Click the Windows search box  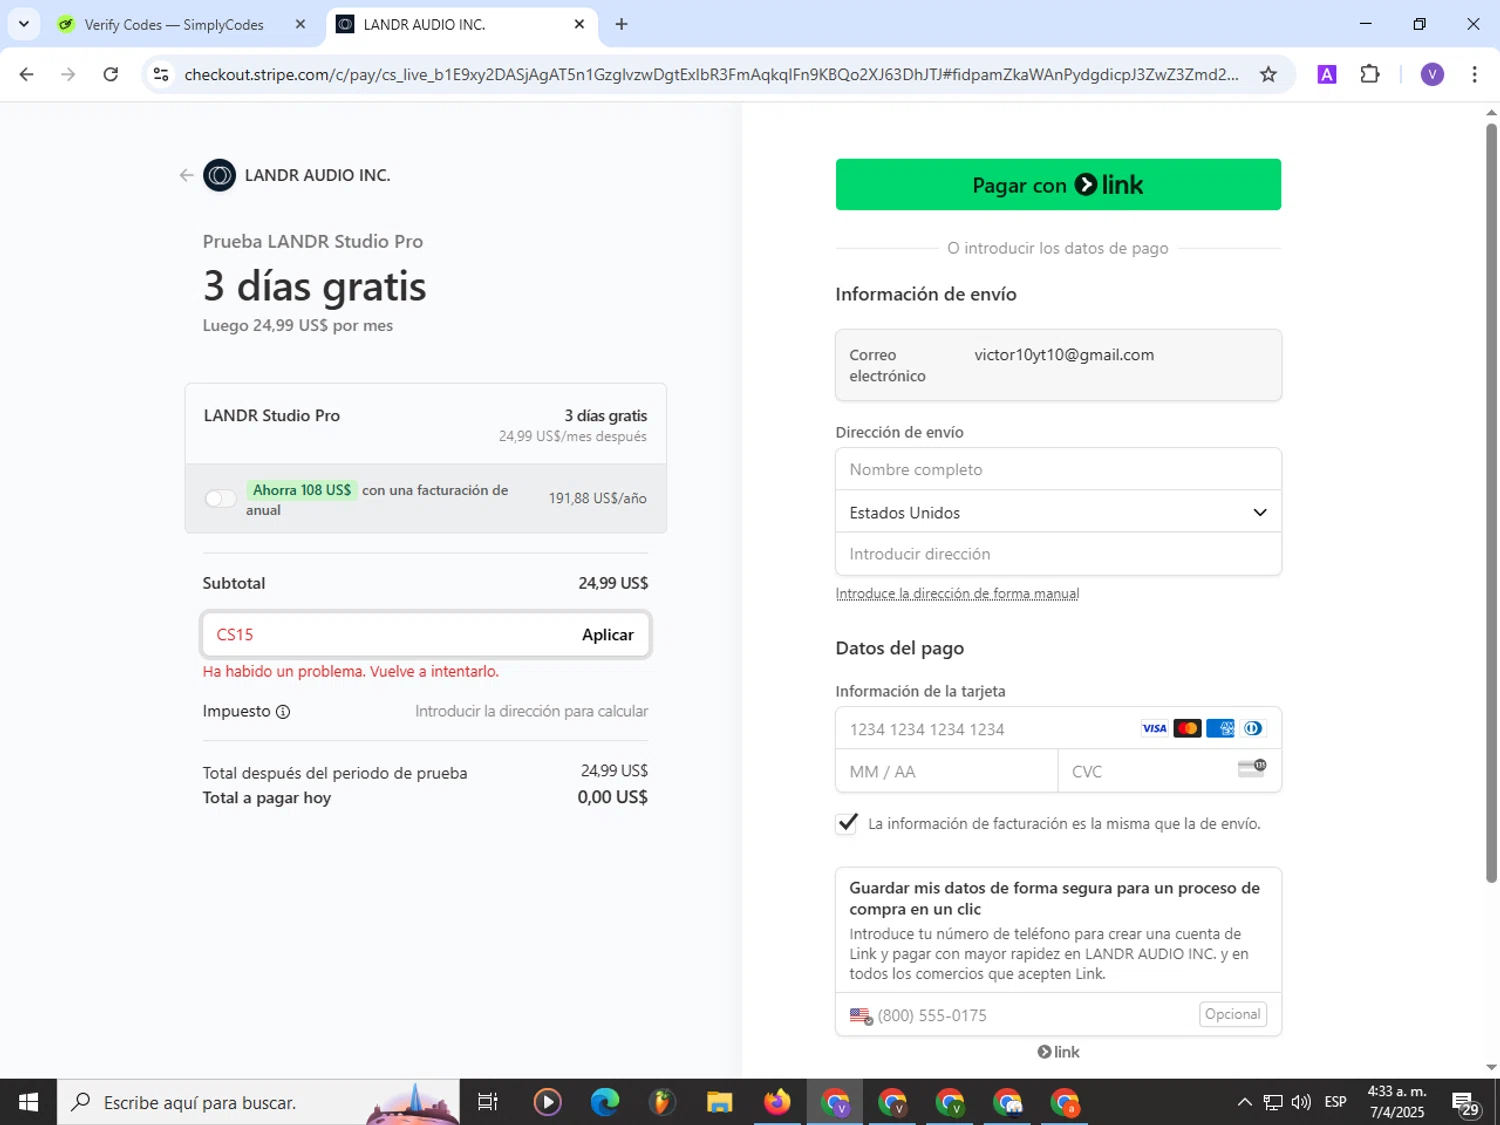point(258,1102)
